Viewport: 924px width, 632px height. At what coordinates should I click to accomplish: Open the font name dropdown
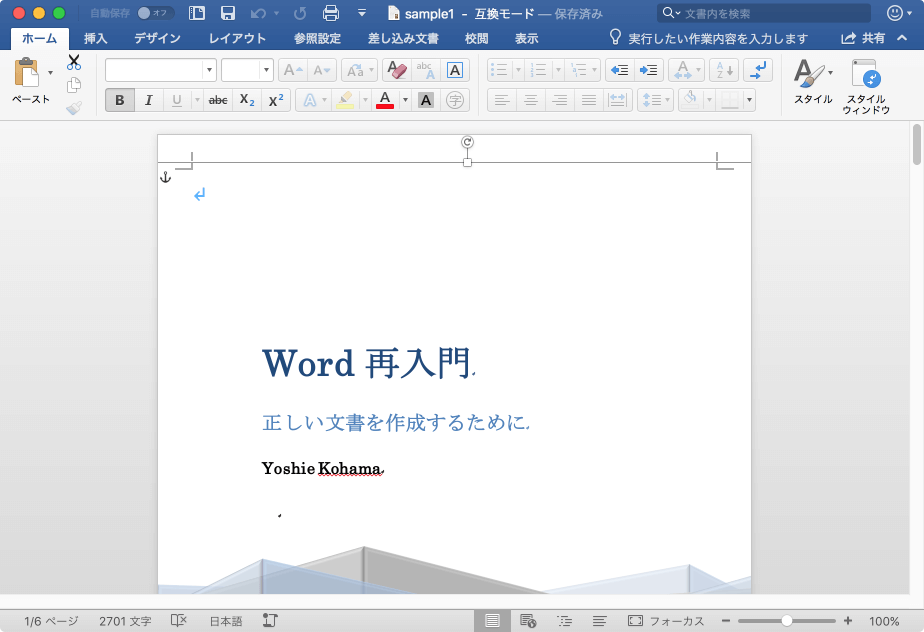(209, 70)
